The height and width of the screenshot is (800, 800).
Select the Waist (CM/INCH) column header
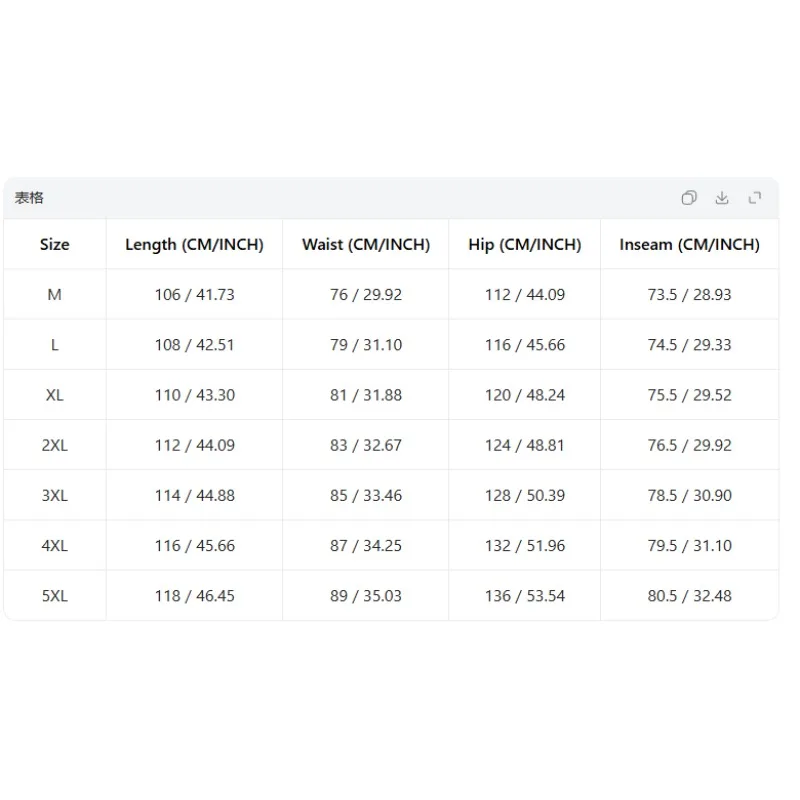[366, 244]
